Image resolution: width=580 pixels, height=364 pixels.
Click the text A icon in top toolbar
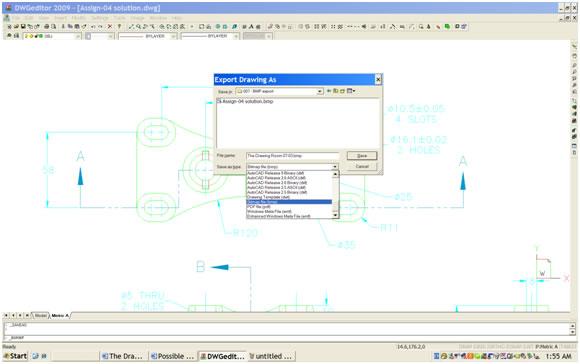tap(251, 27)
